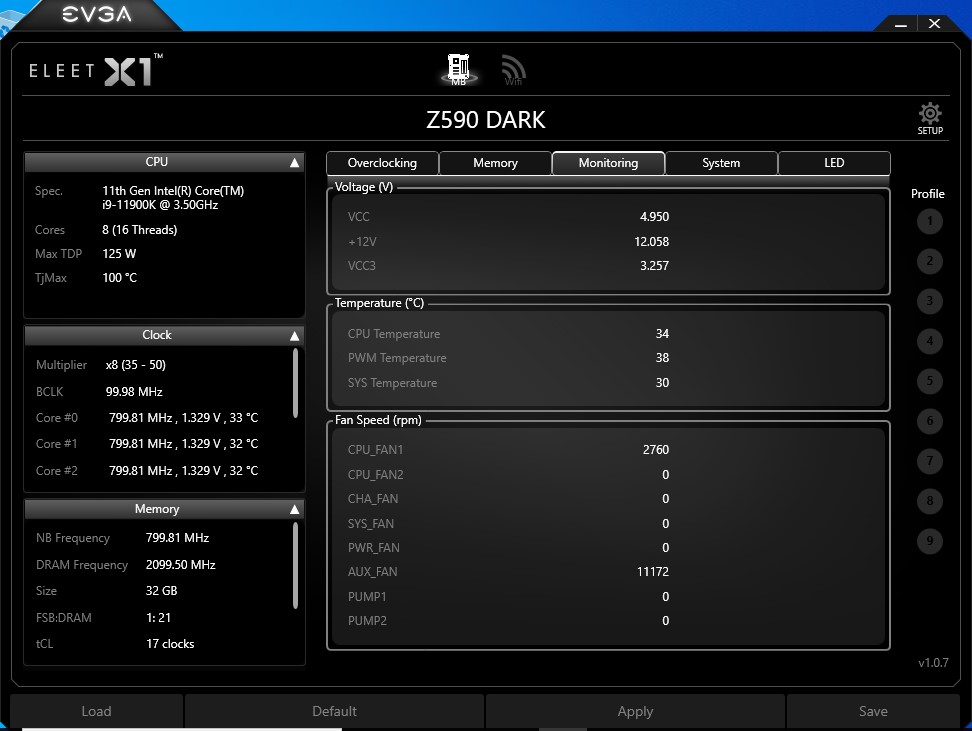Select profile slot 7

click(x=929, y=461)
